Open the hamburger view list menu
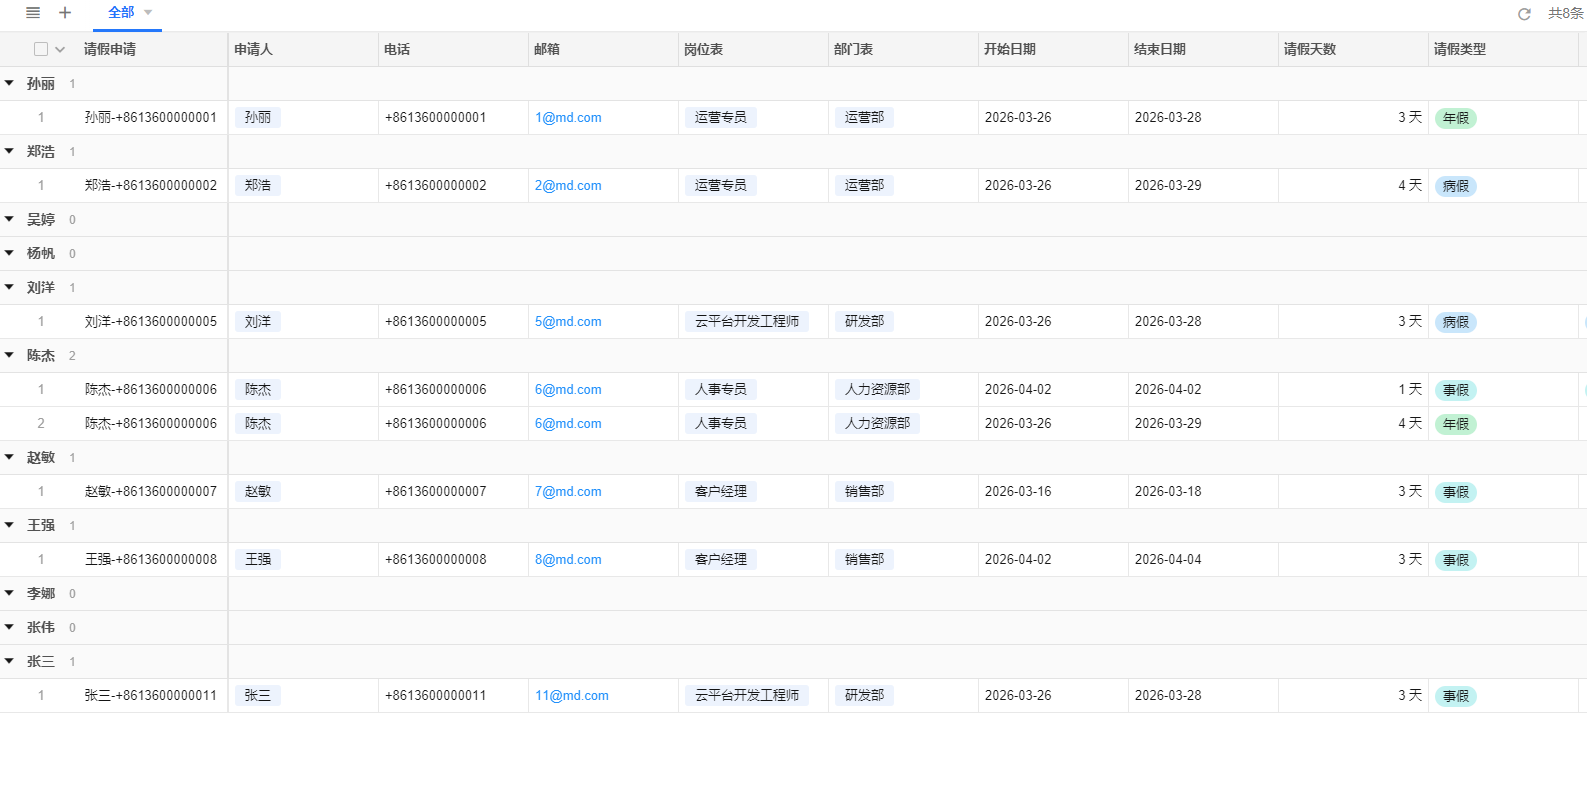 click(33, 13)
